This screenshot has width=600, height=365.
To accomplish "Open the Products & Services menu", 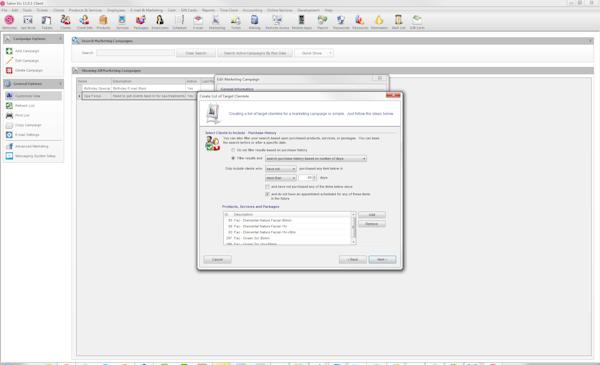I will 85,10.
